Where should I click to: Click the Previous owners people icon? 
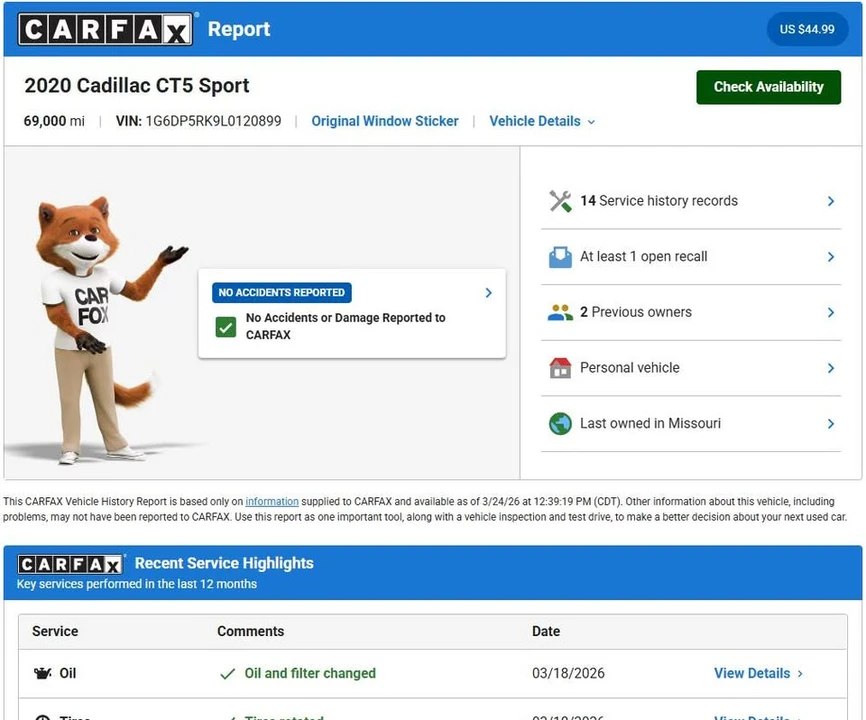[560, 313]
